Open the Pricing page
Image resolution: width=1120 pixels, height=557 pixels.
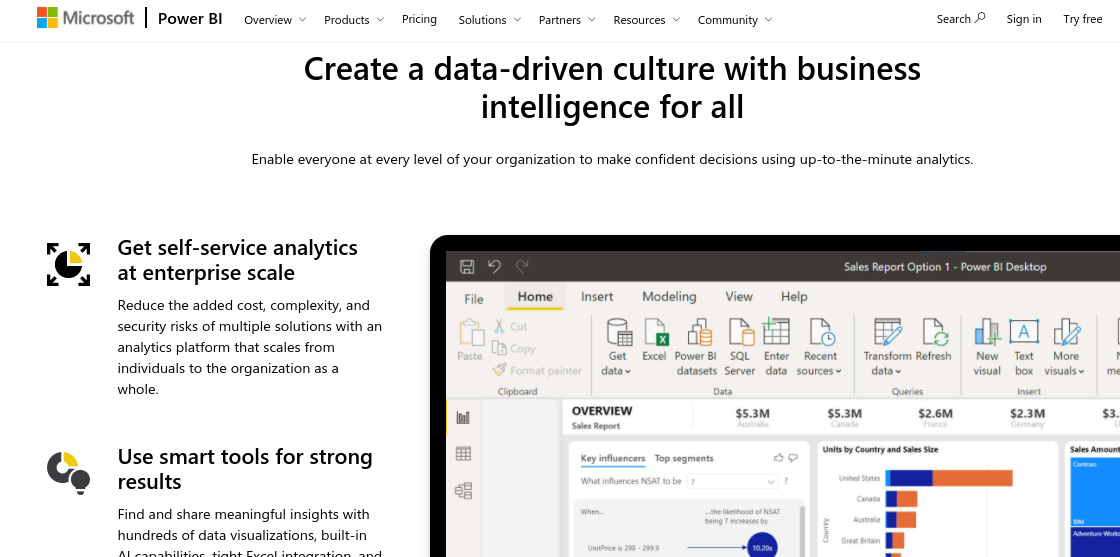[x=419, y=19]
